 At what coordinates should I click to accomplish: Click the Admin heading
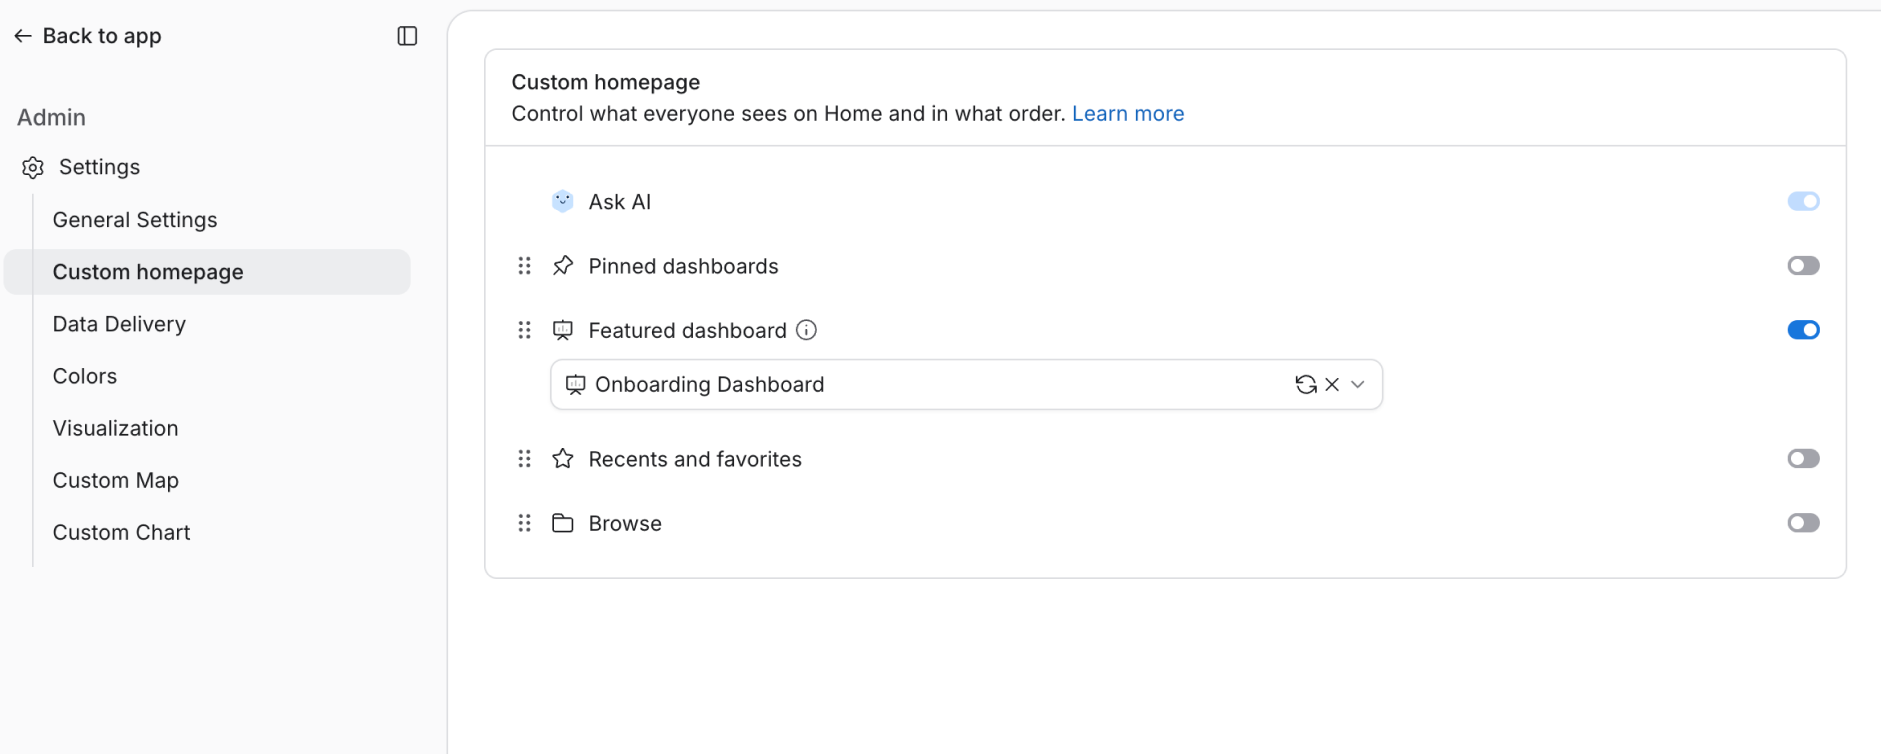(x=51, y=117)
